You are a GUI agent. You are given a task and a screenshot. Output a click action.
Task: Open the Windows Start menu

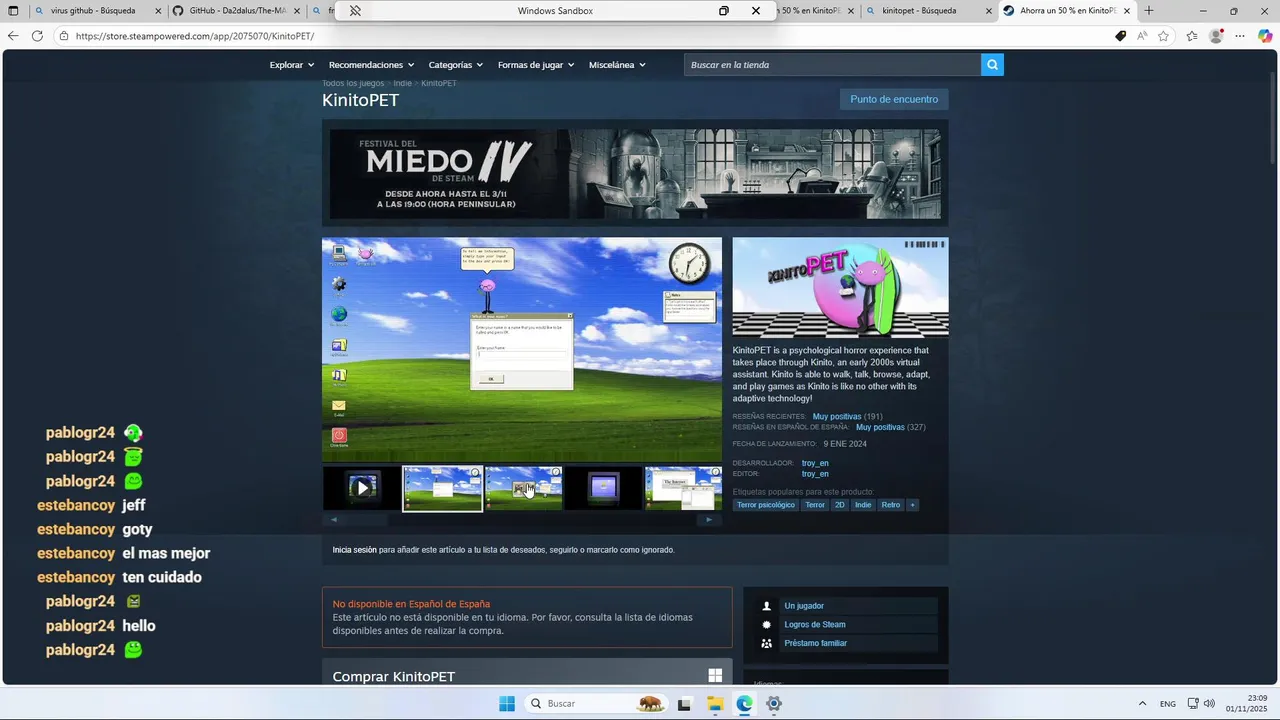[x=507, y=703]
